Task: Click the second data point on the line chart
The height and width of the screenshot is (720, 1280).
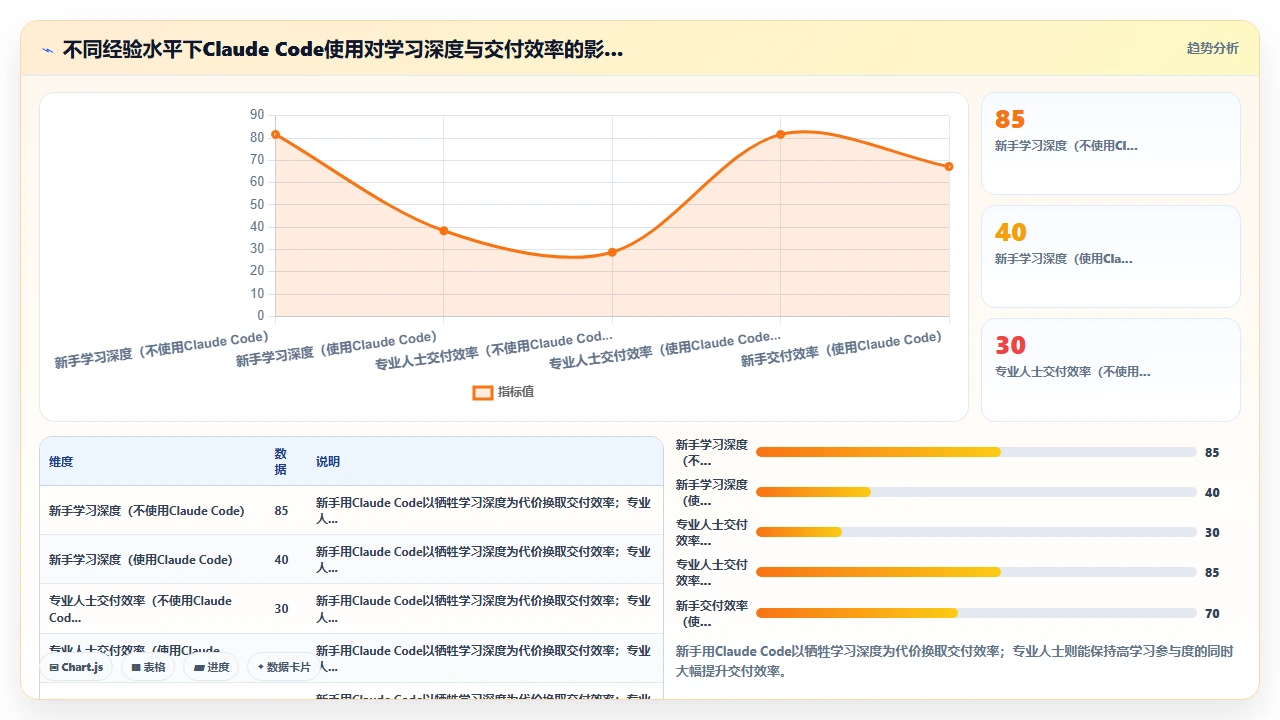Action: [x=444, y=231]
